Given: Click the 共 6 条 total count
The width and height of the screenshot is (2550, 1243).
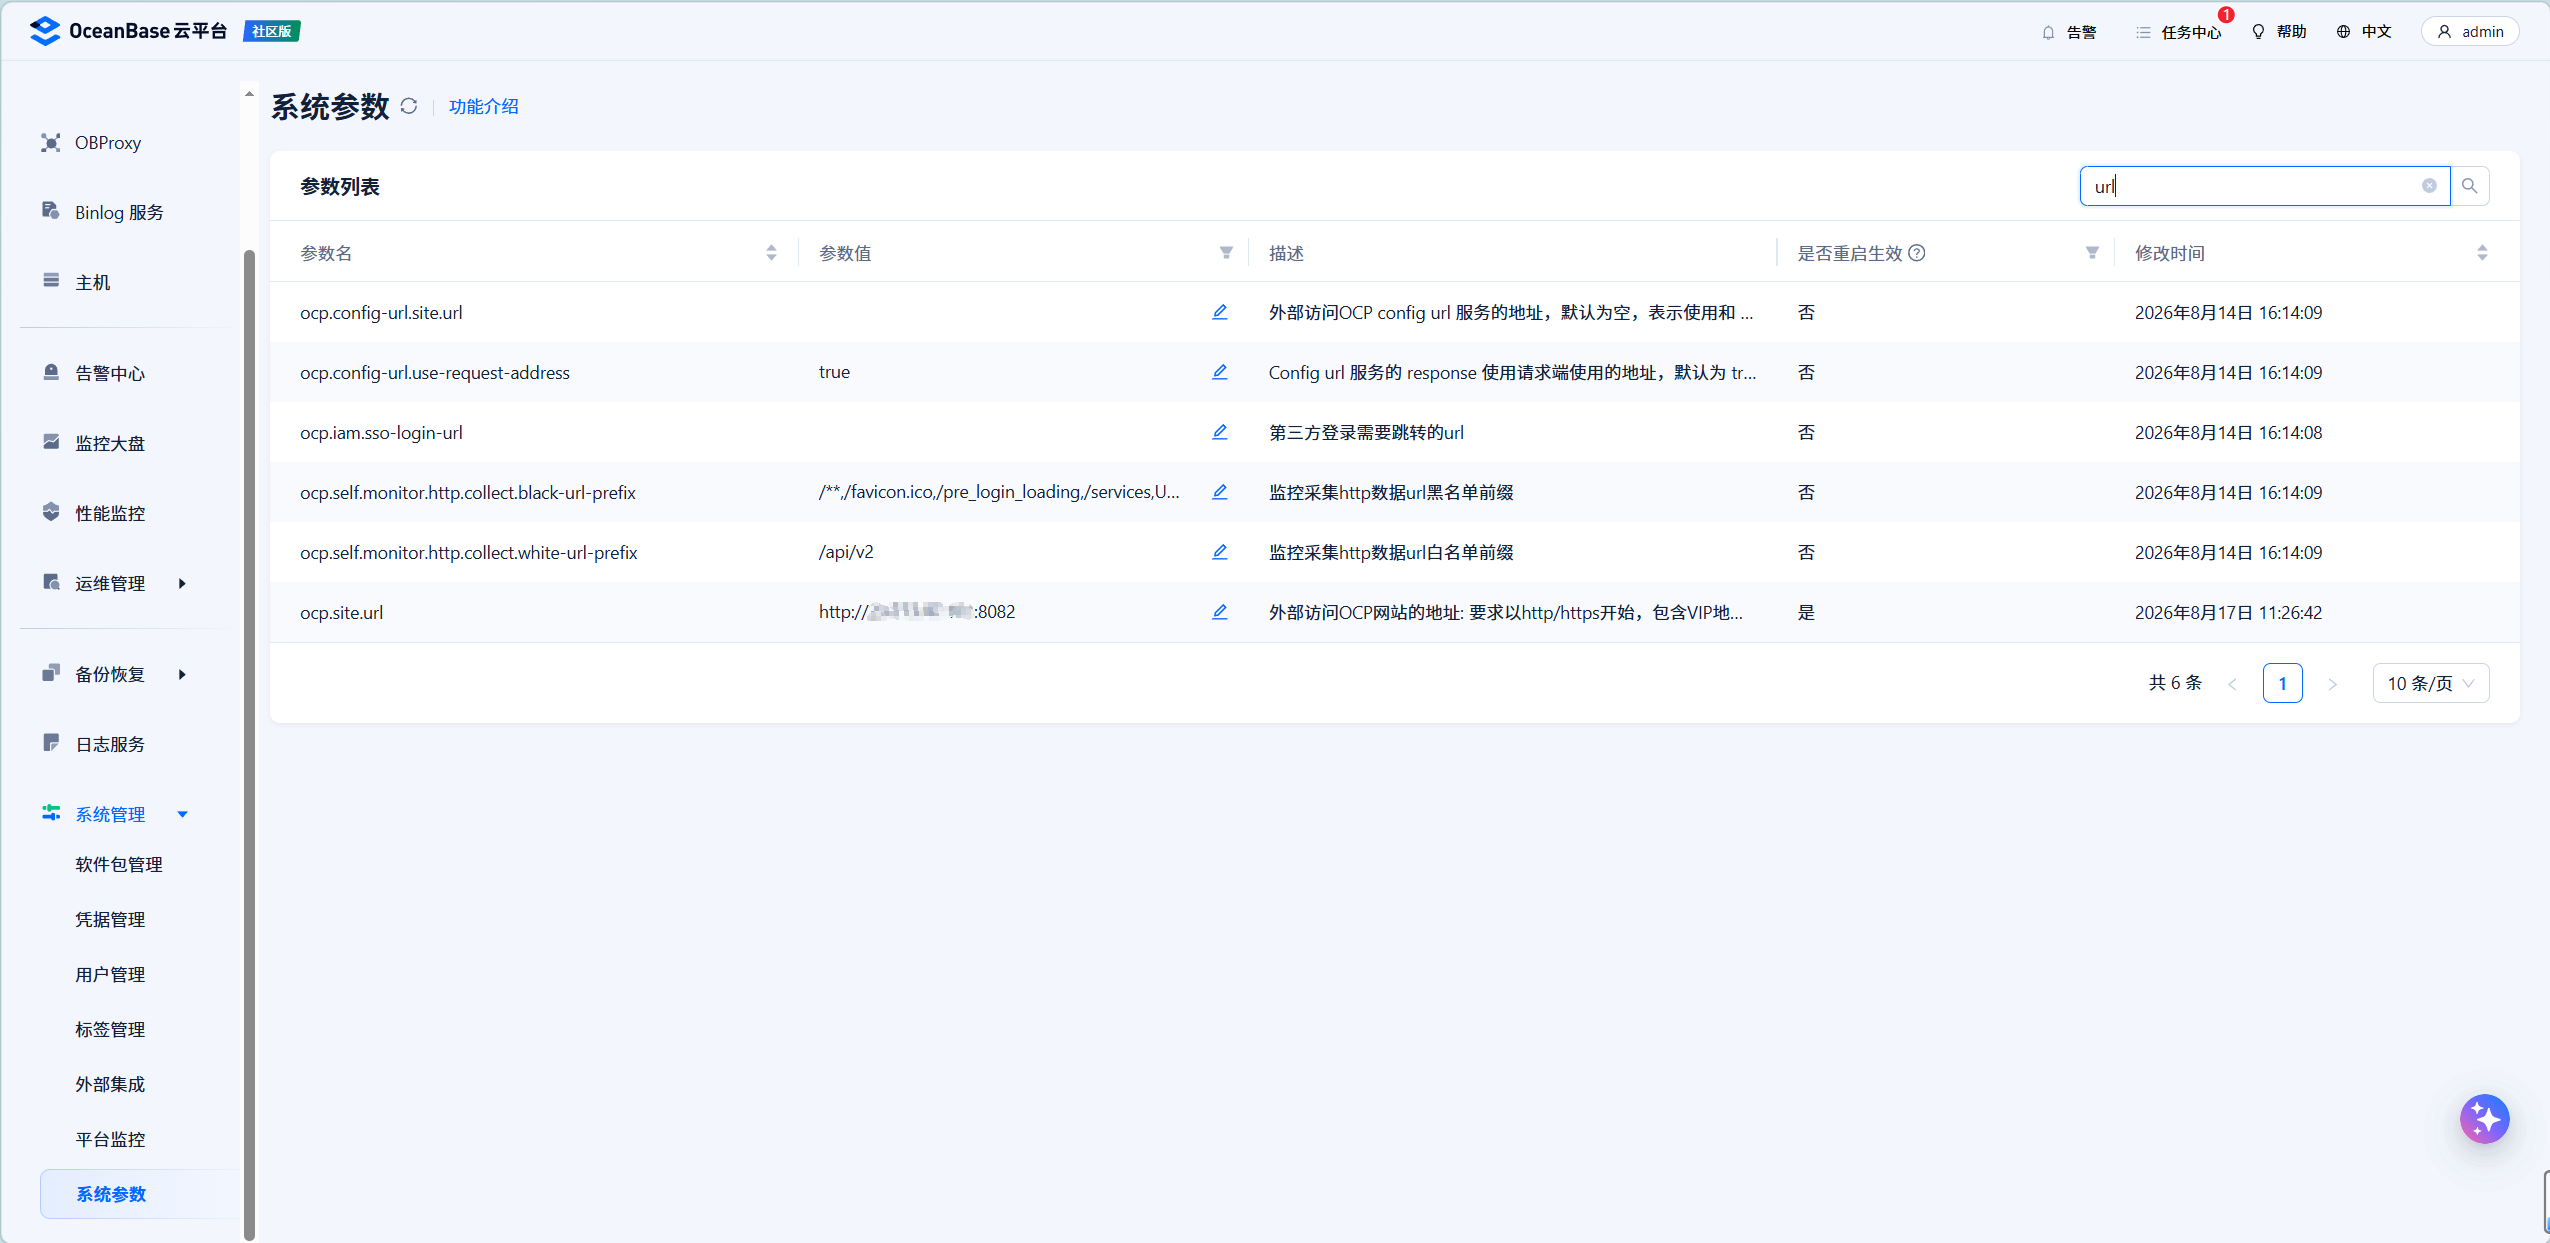Looking at the screenshot, I should tap(2175, 683).
